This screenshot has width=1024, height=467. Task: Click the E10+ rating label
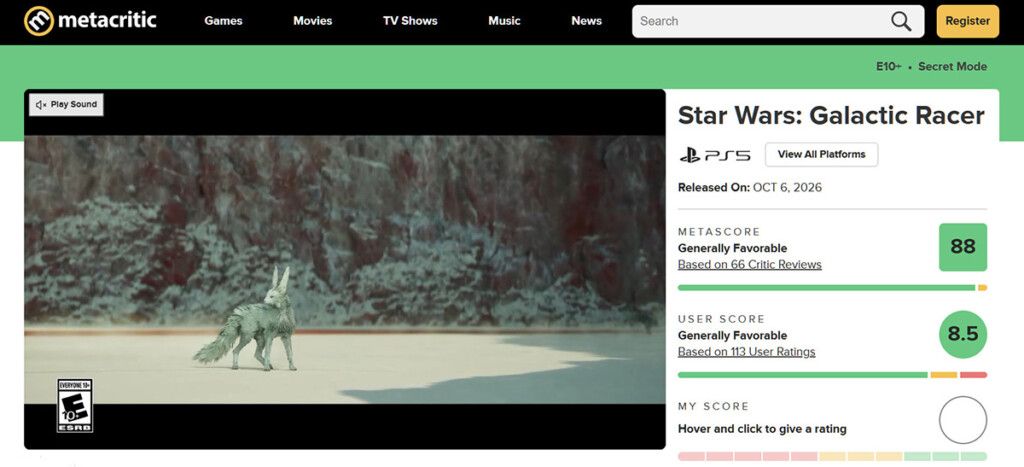point(888,67)
